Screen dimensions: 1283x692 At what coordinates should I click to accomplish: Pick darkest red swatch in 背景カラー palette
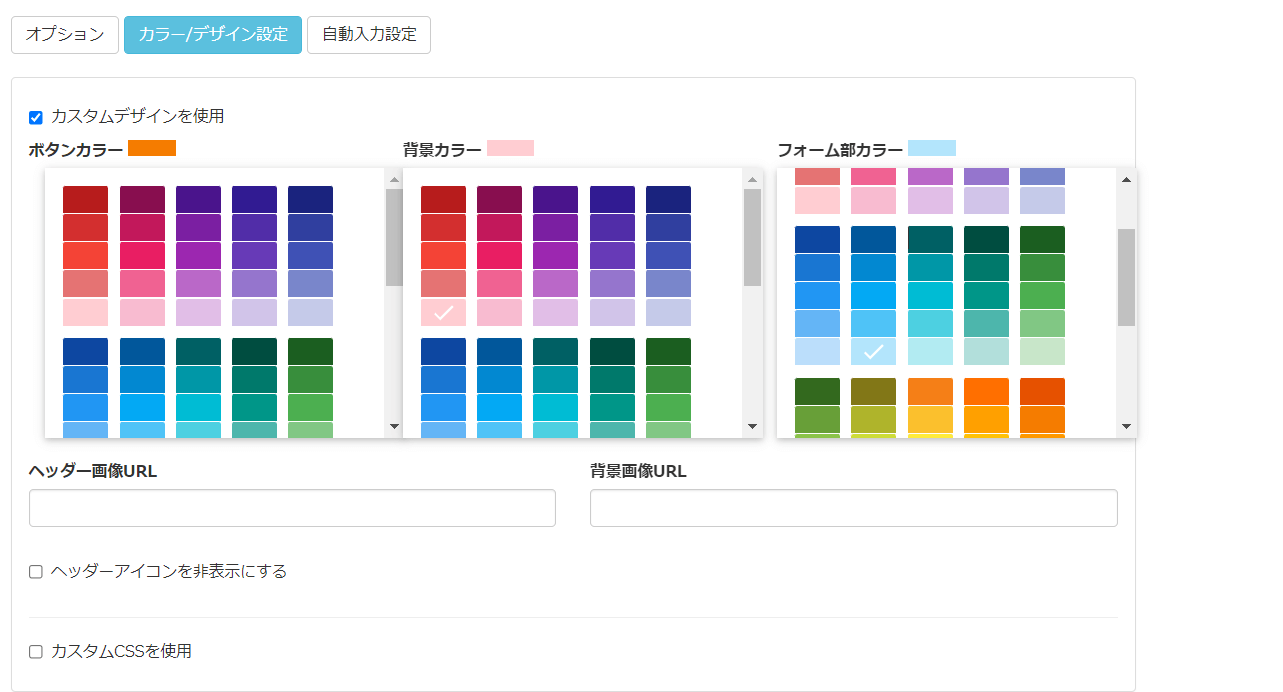pos(443,199)
